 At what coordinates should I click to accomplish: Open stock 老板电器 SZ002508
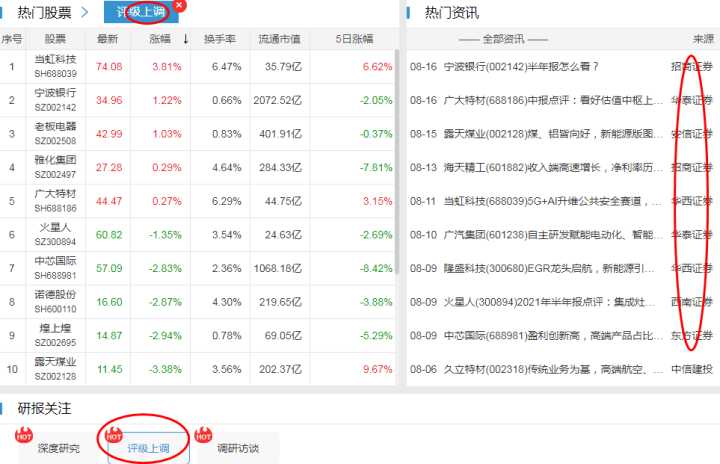click(x=55, y=133)
